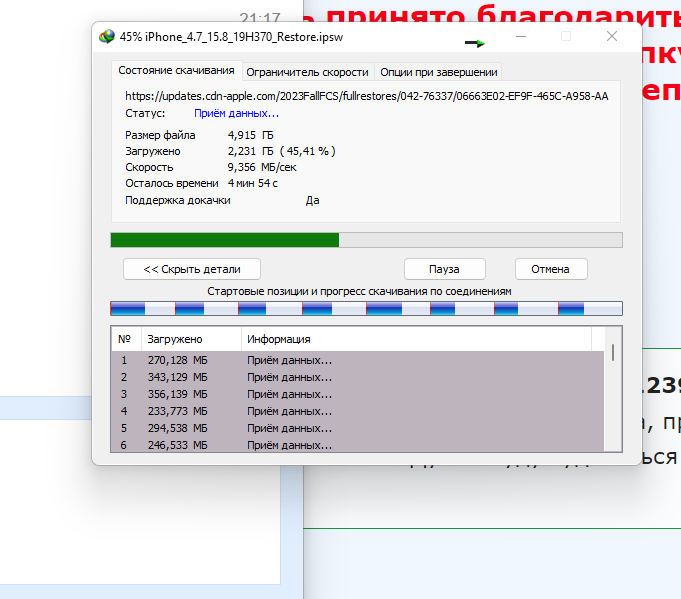Select connection row 294,538 МБ
The height and width of the screenshot is (599, 681).
[358, 428]
